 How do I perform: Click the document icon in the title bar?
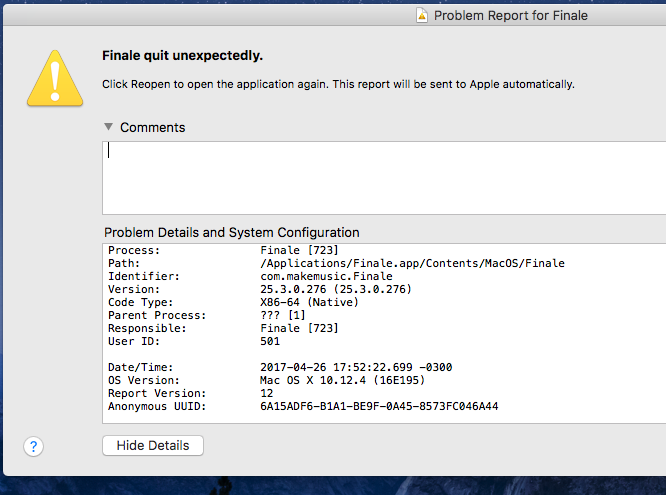(422, 15)
